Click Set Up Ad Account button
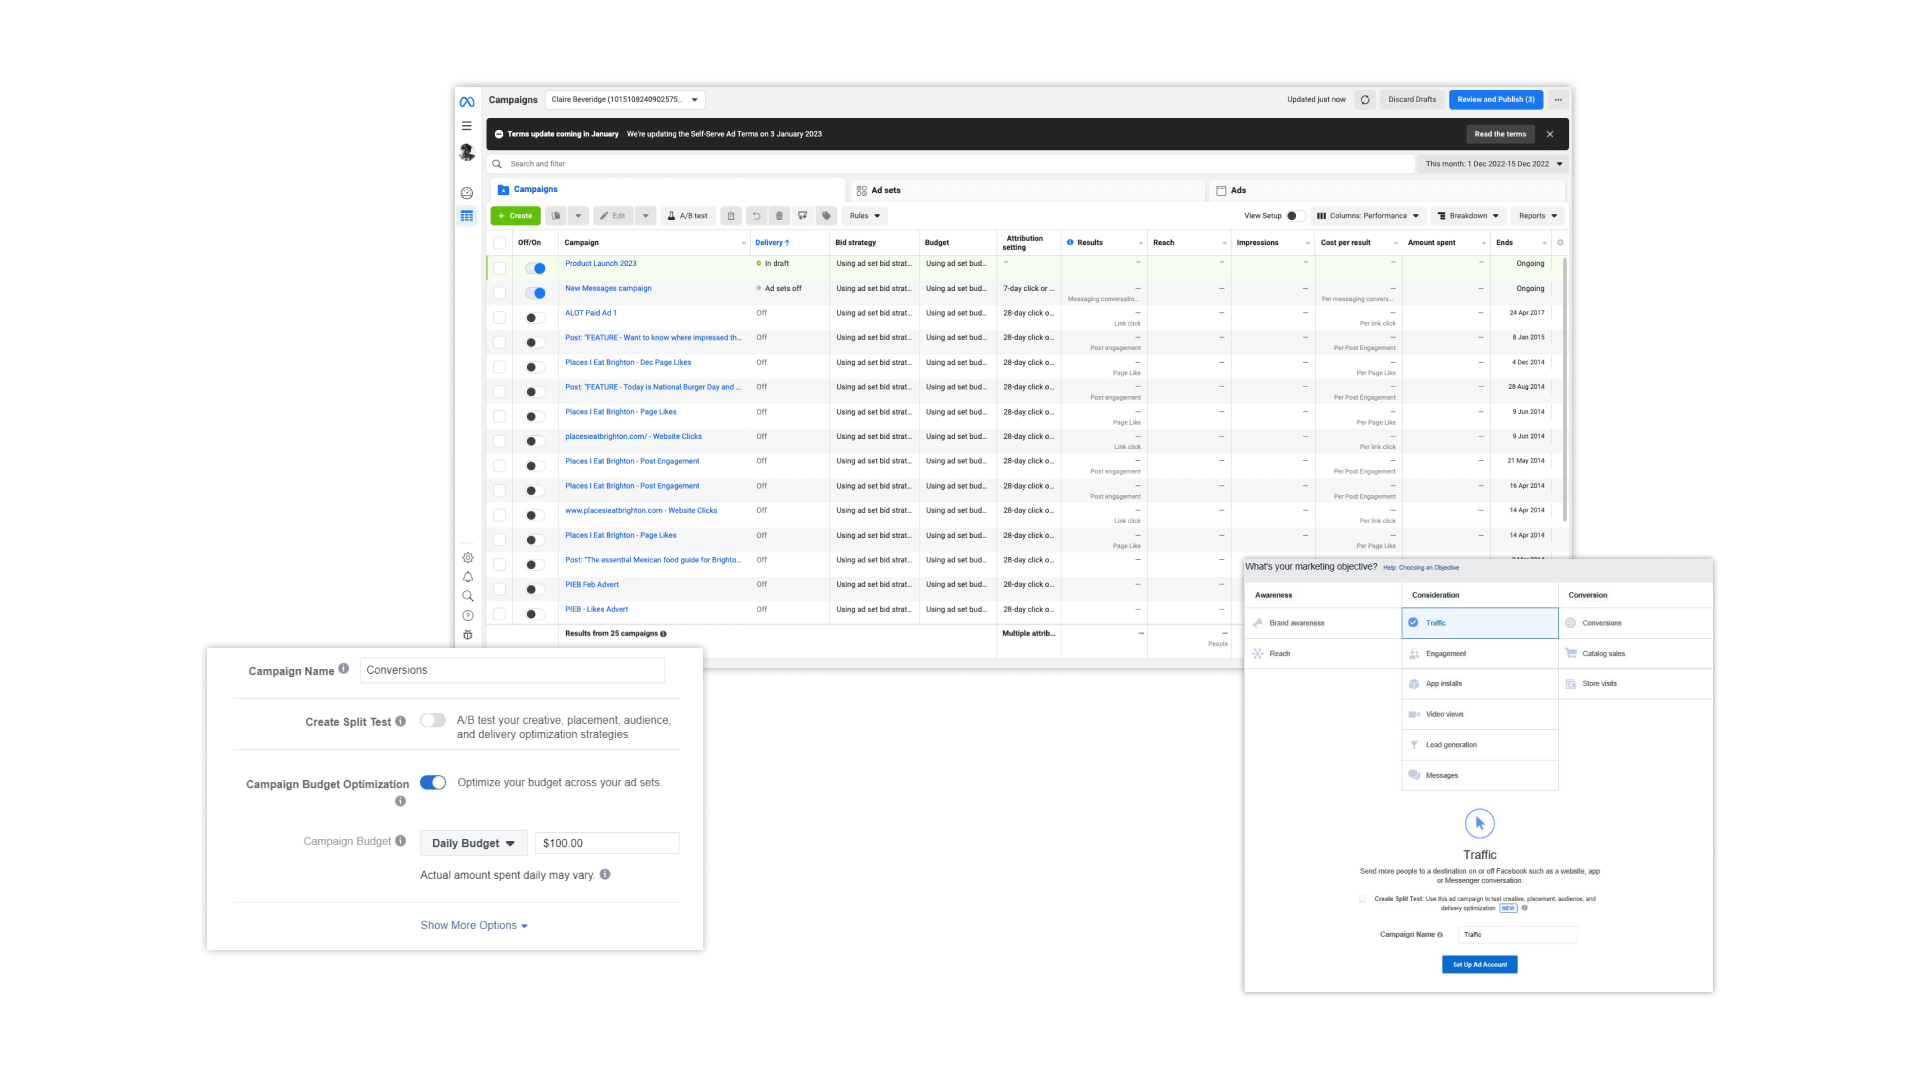 pyautogui.click(x=1480, y=964)
